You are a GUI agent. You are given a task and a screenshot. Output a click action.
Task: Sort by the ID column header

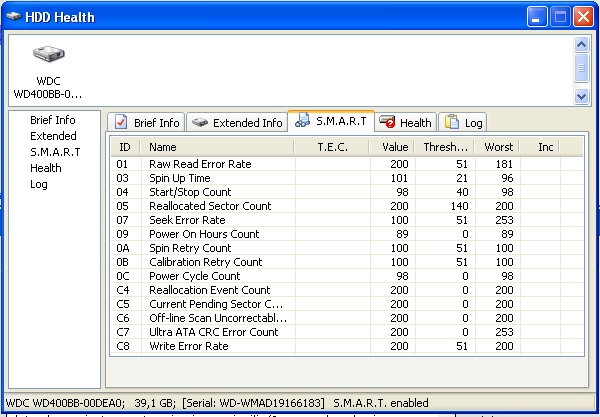(125, 147)
